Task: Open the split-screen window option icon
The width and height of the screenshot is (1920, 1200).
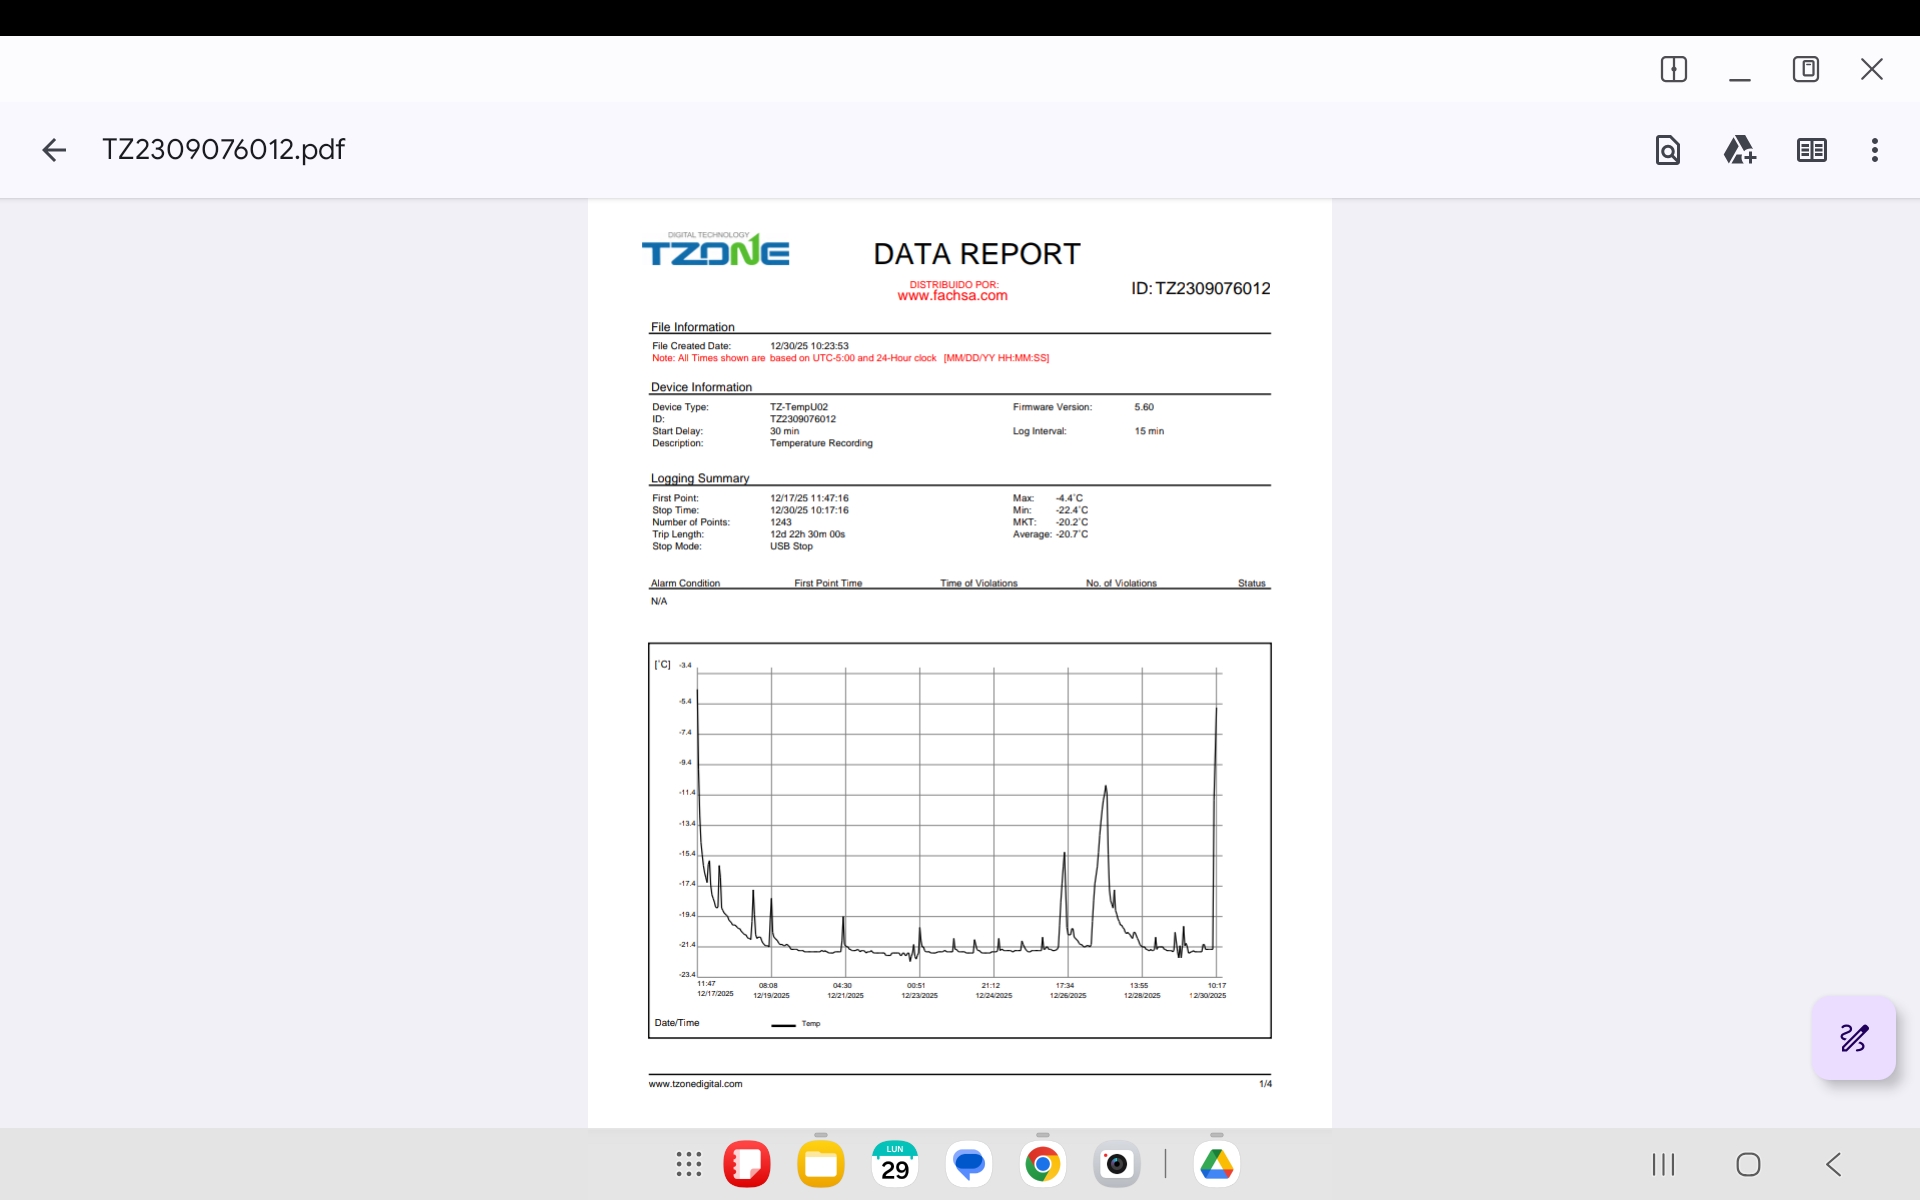Action: click(1673, 69)
